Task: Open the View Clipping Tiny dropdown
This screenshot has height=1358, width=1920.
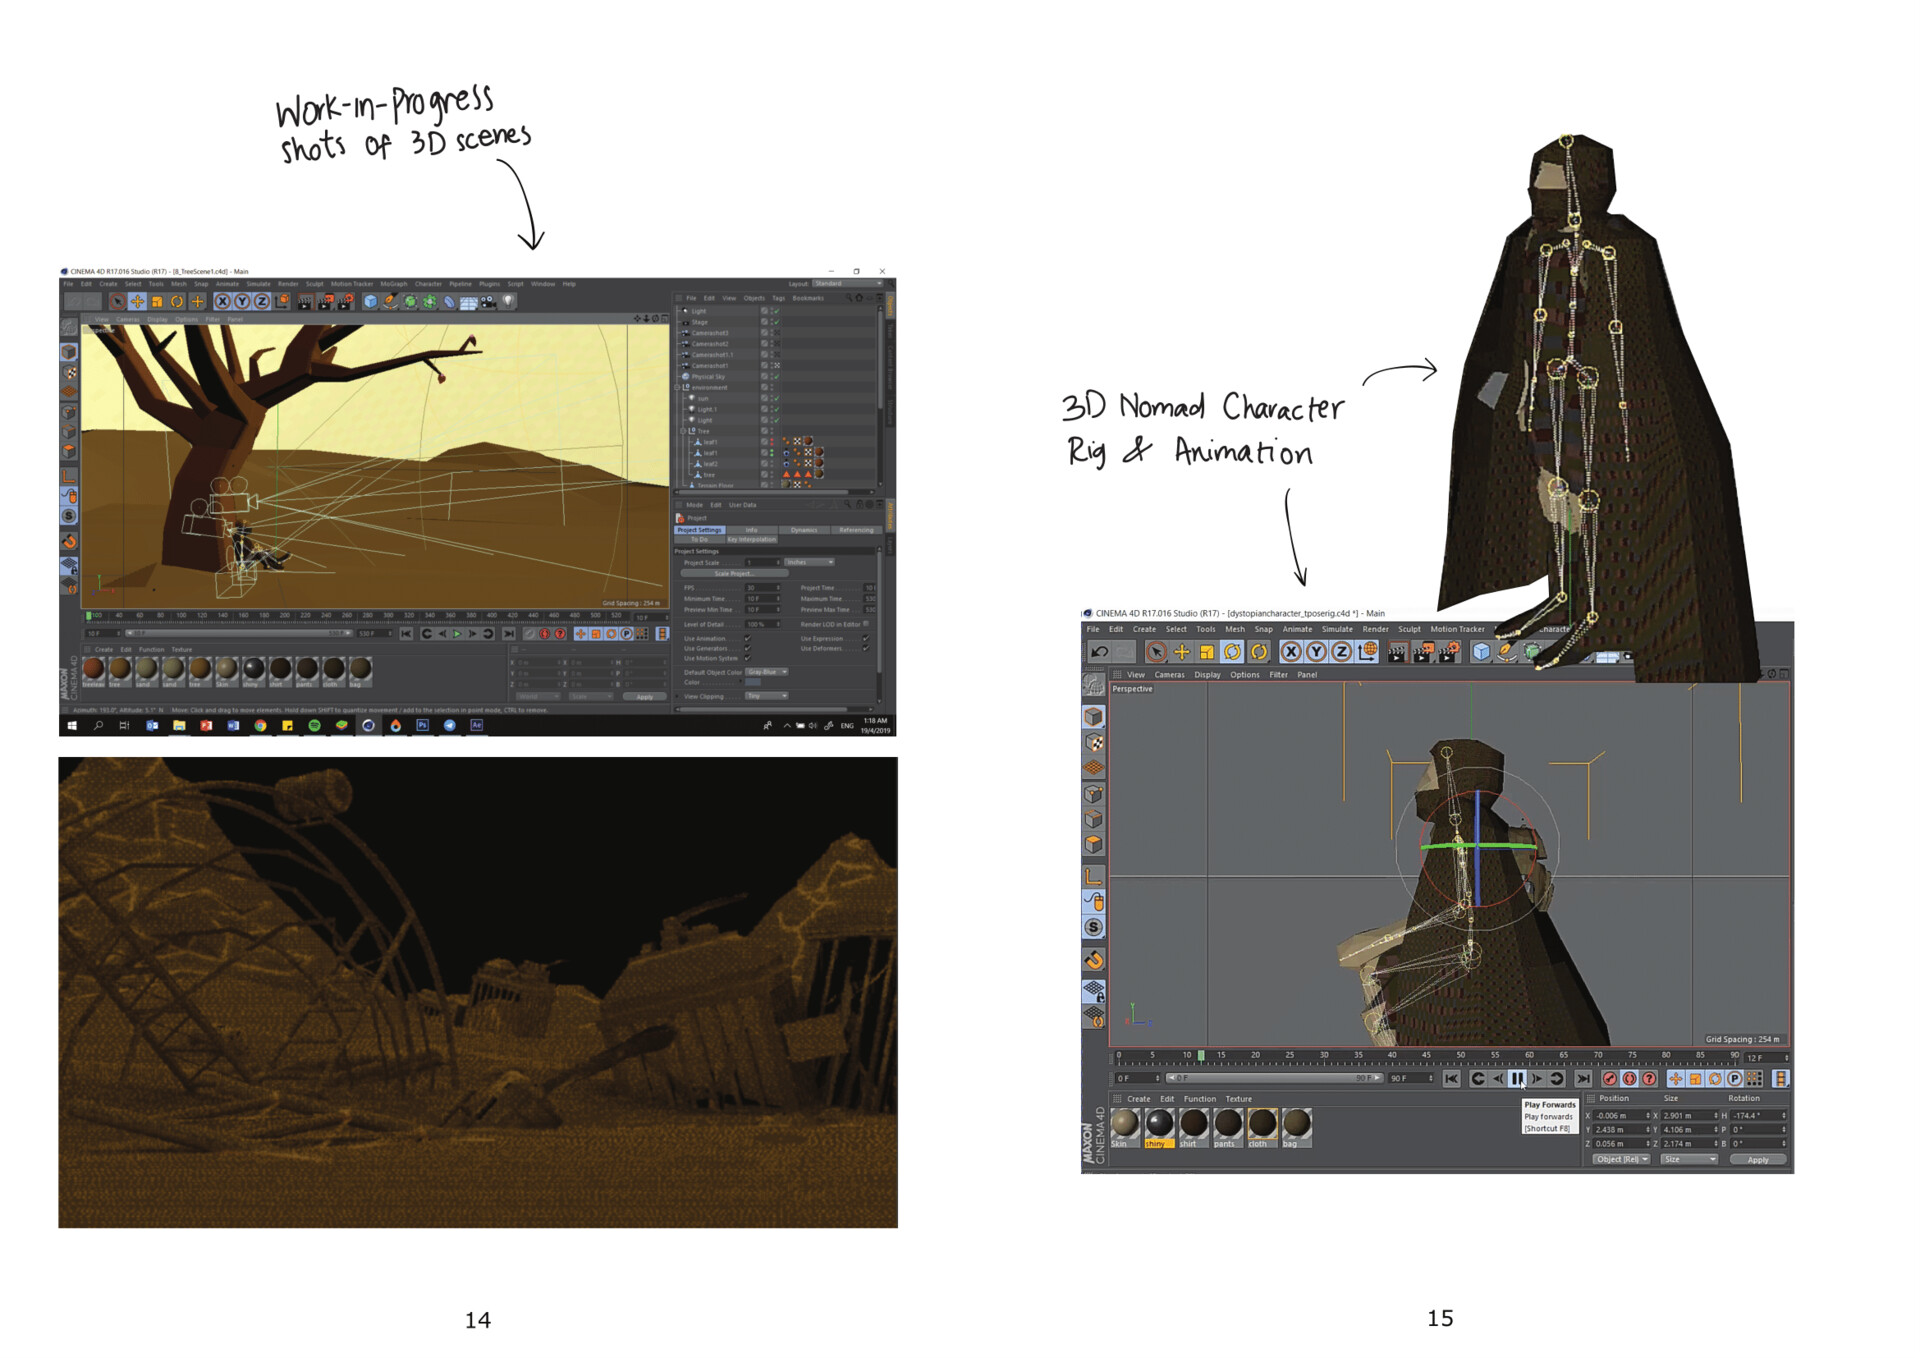Action: (x=767, y=696)
